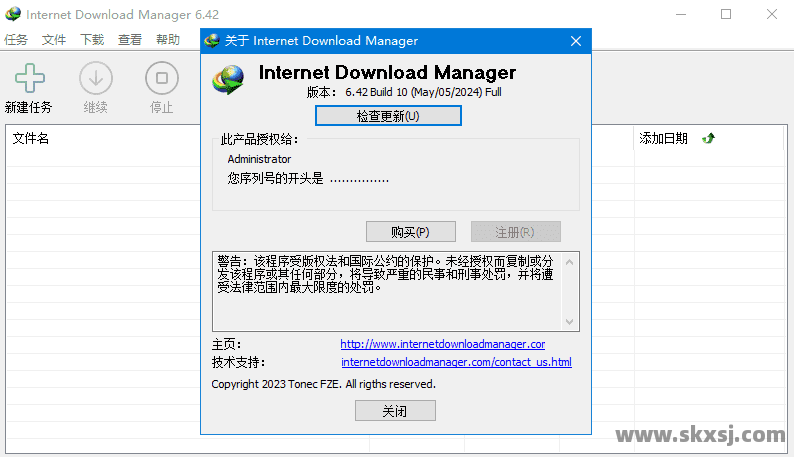Open the 任务 (Tasks) menu
This screenshot has height=457, width=794.
pos(16,40)
